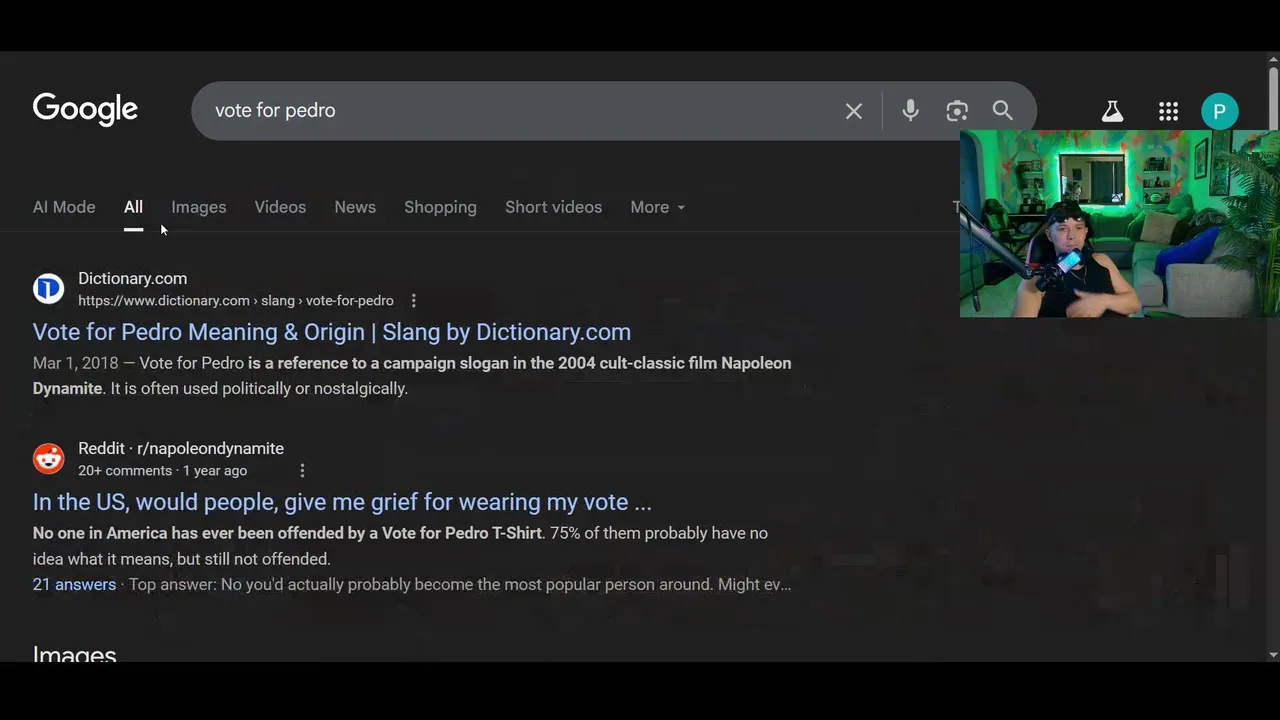Click the Google logo
The width and height of the screenshot is (1280, 720).
click(x=85, y=109)
